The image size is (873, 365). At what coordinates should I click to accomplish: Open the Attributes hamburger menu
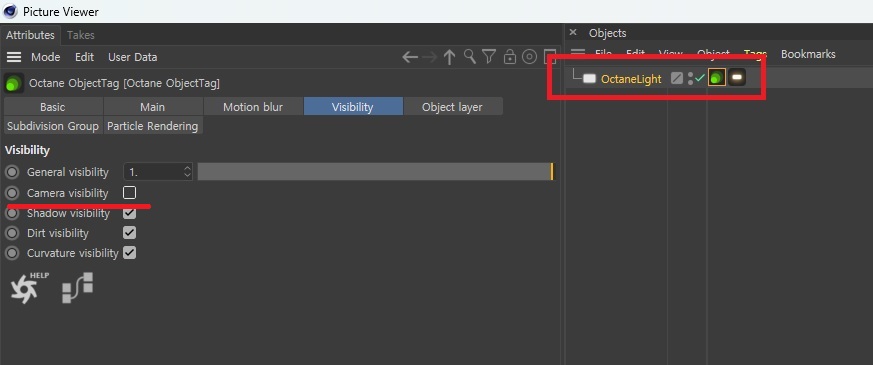(x=14, y=57)
